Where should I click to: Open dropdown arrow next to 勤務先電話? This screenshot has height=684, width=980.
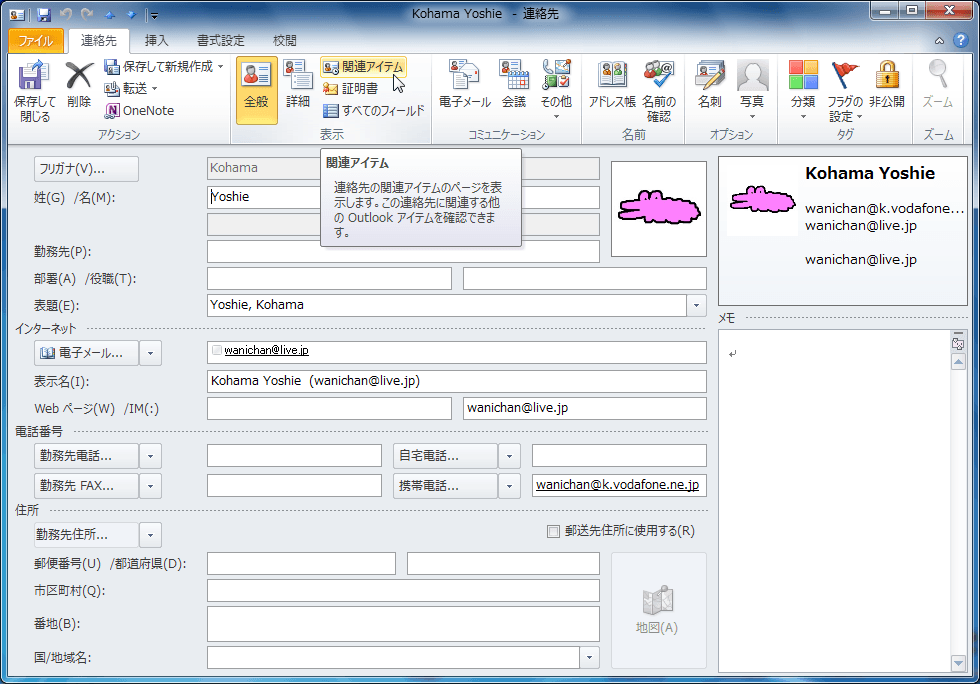click(x=151, y=456)
